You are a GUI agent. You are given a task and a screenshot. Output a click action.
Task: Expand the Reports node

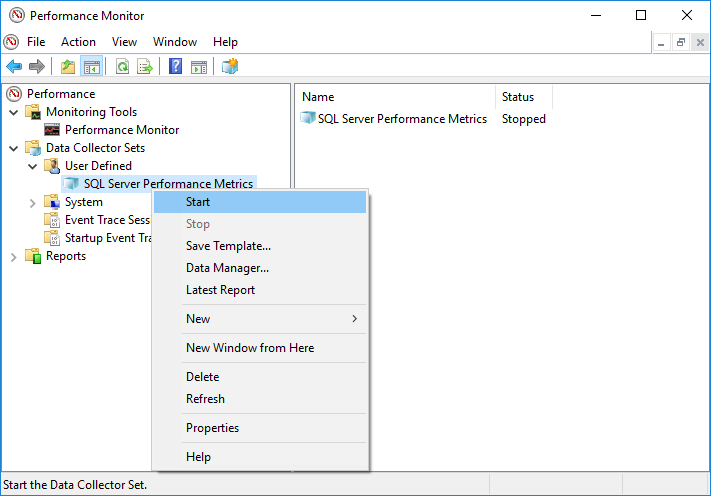14,258
